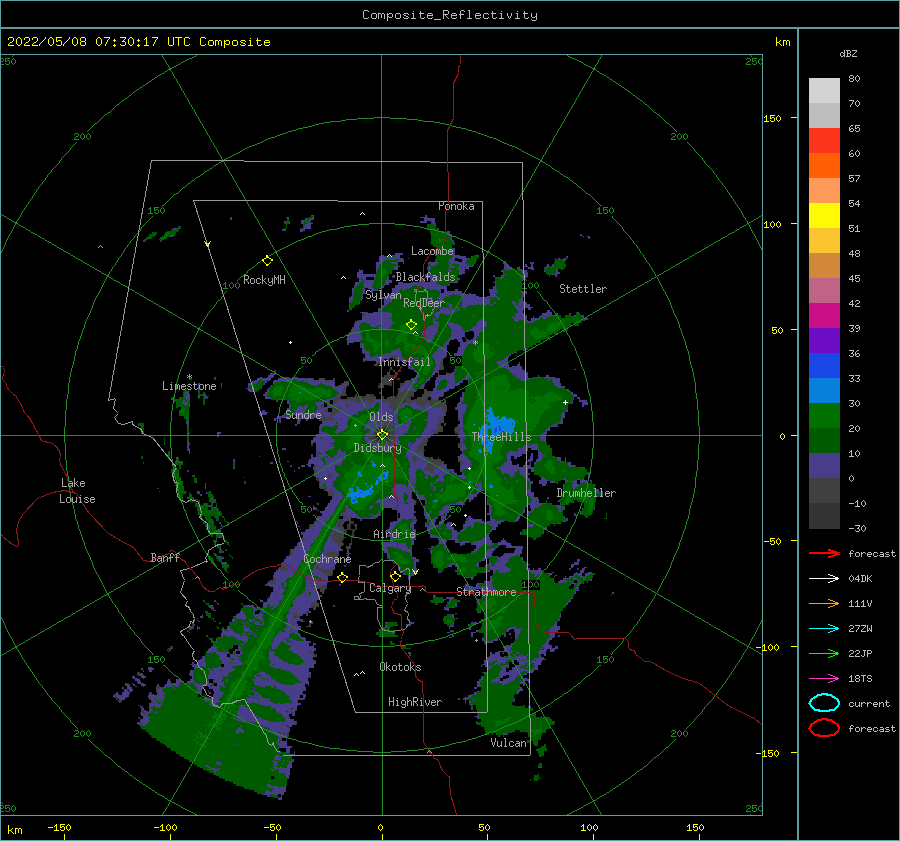The image size is (900, 841).
Task: Click the Banff label
Action: point(165,557)
